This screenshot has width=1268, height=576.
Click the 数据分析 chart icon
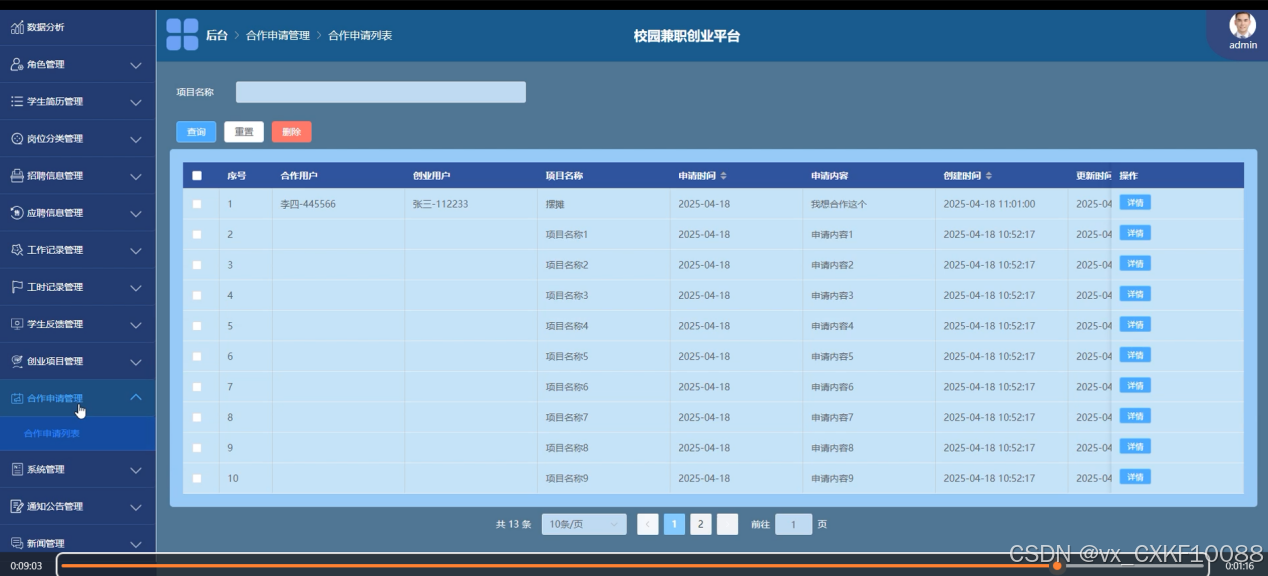pyautogui.click(x=17, y=28)
